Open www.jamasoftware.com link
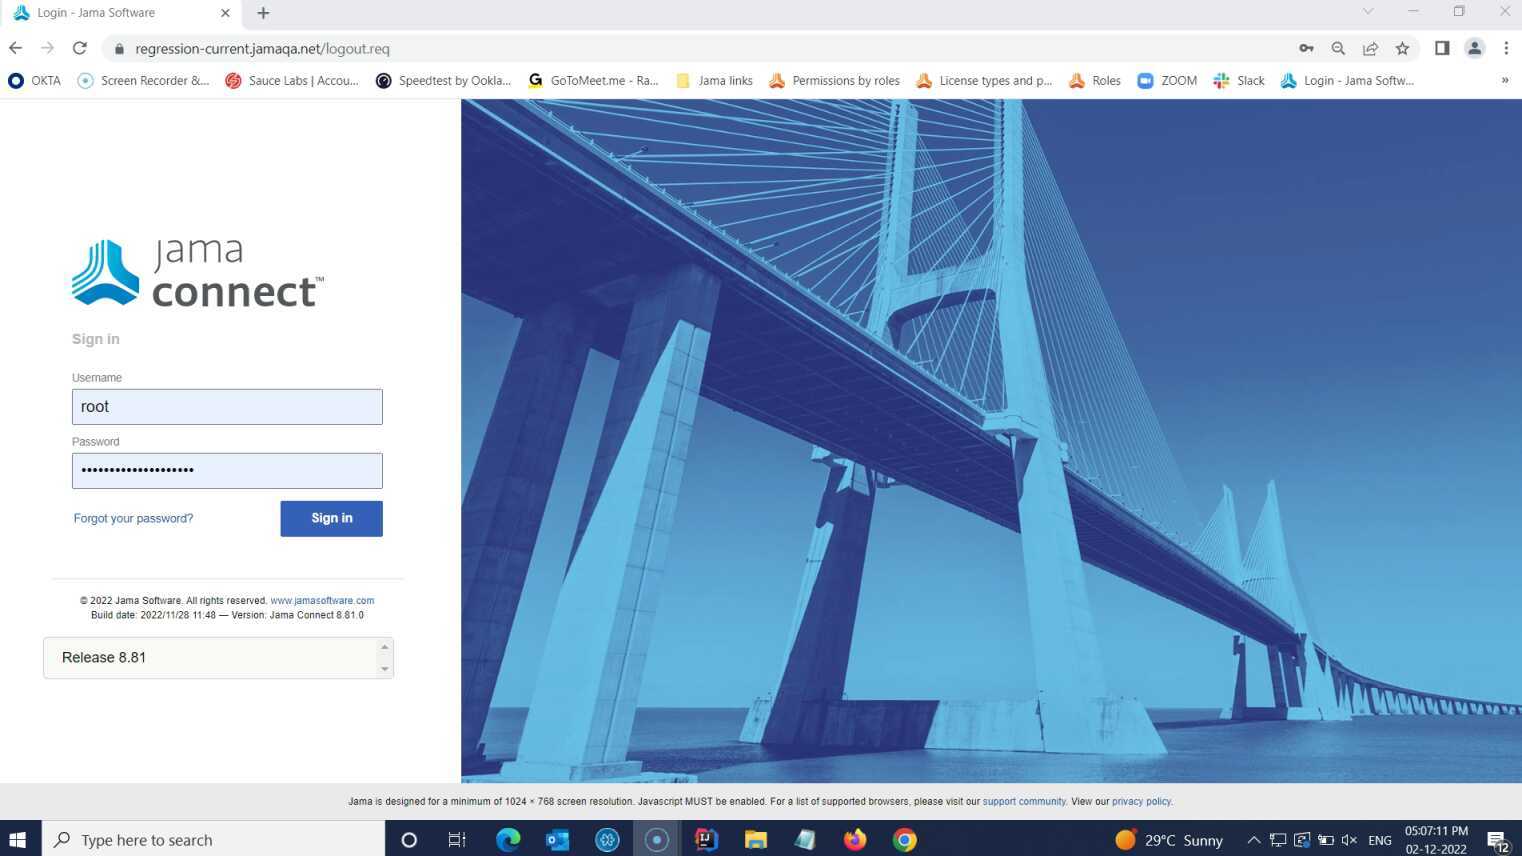This screenshot has height=856, width=1522. pos(322,601)
